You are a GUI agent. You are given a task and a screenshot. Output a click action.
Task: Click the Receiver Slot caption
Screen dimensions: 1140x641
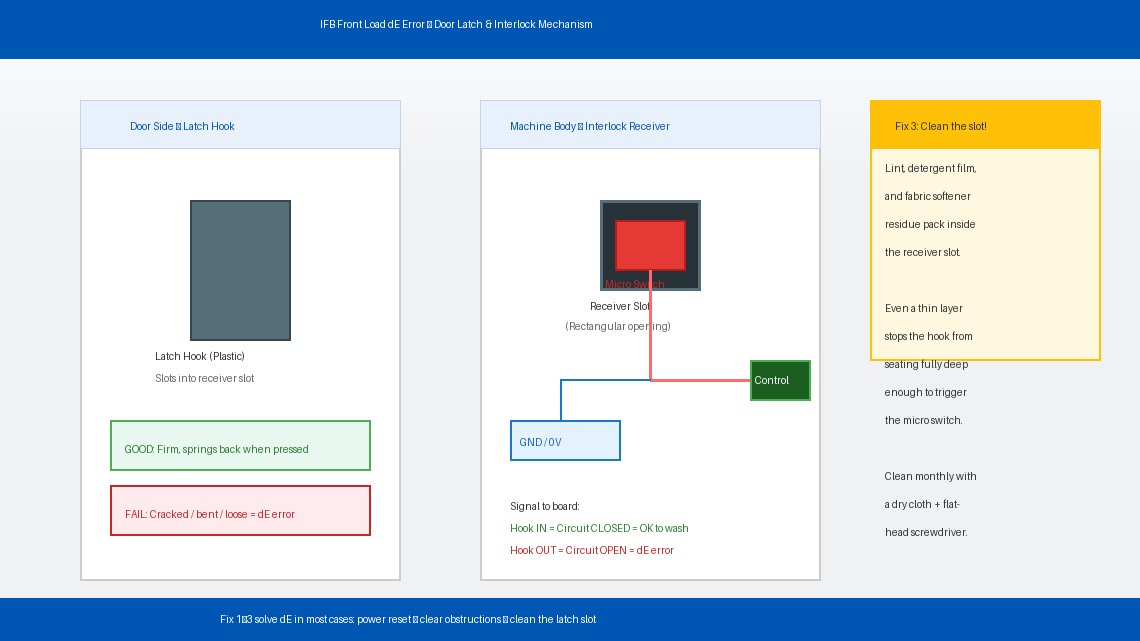(620, 307)
